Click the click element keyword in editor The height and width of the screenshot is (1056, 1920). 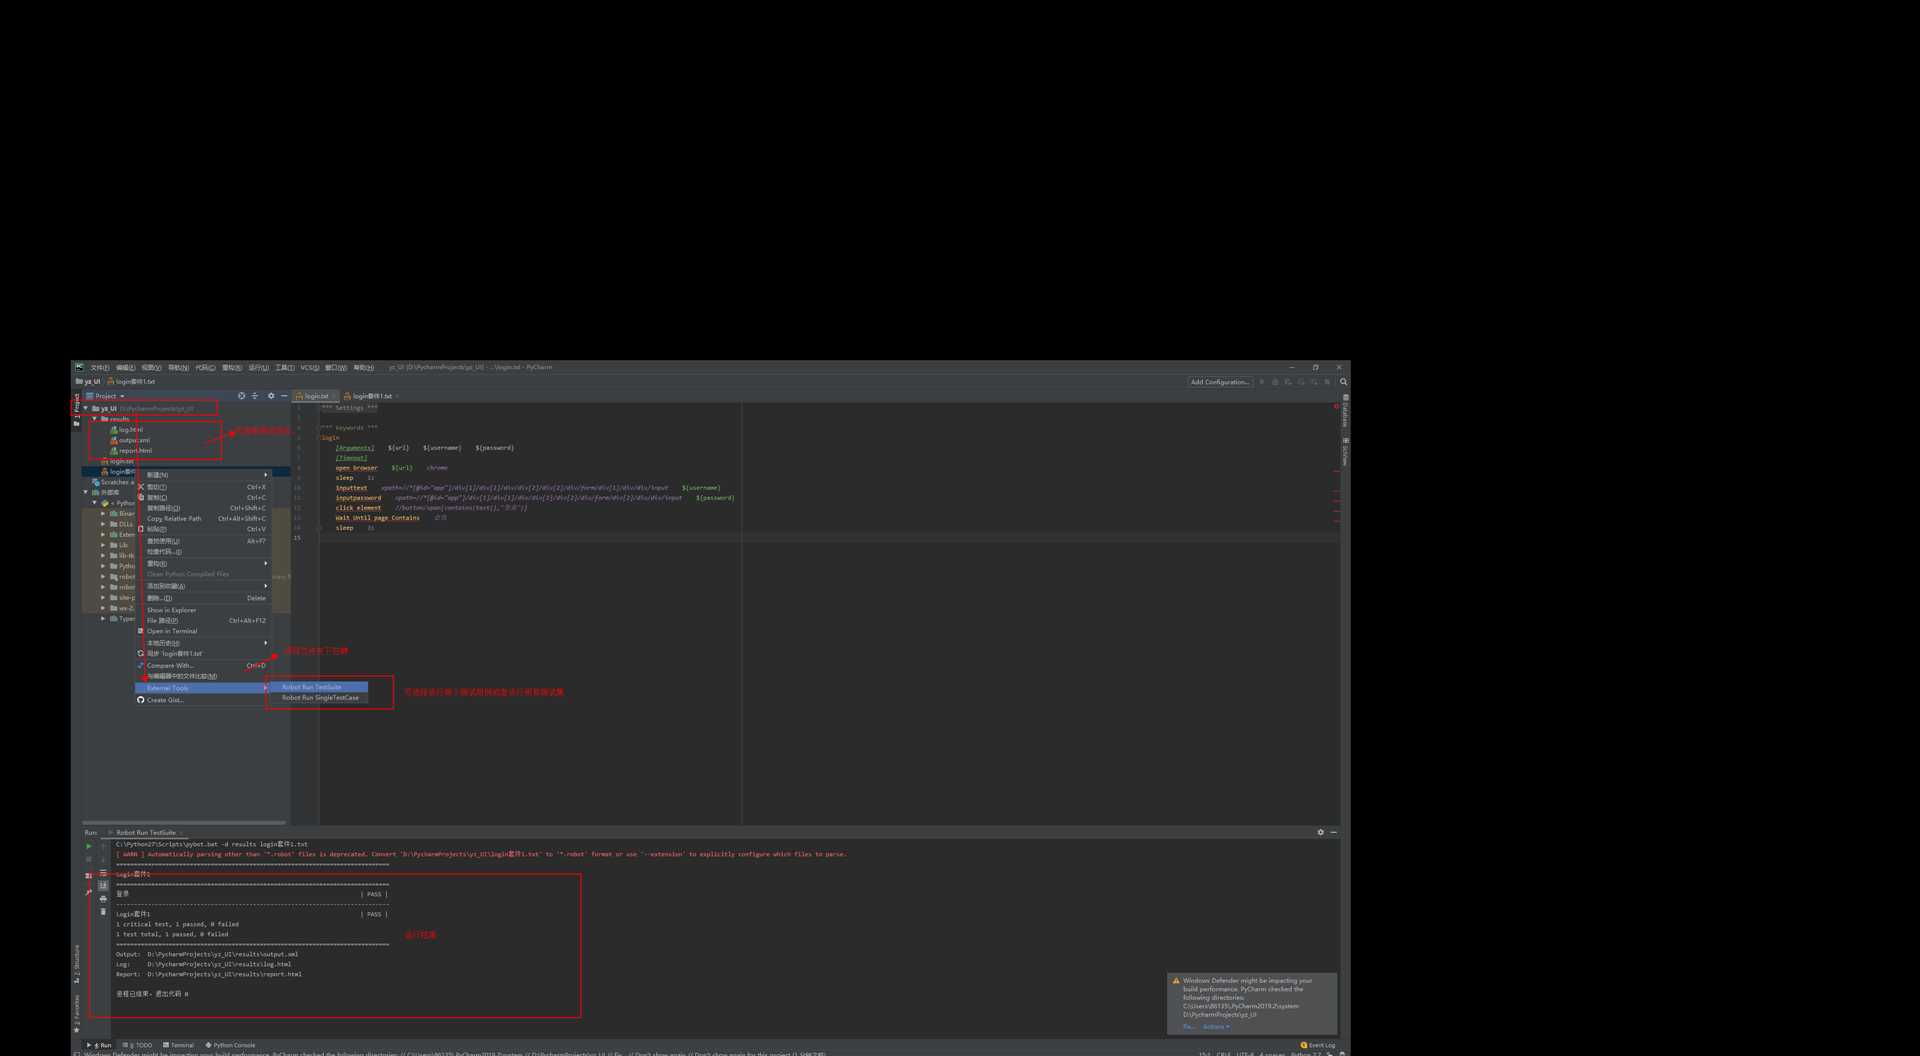[358, 508]
